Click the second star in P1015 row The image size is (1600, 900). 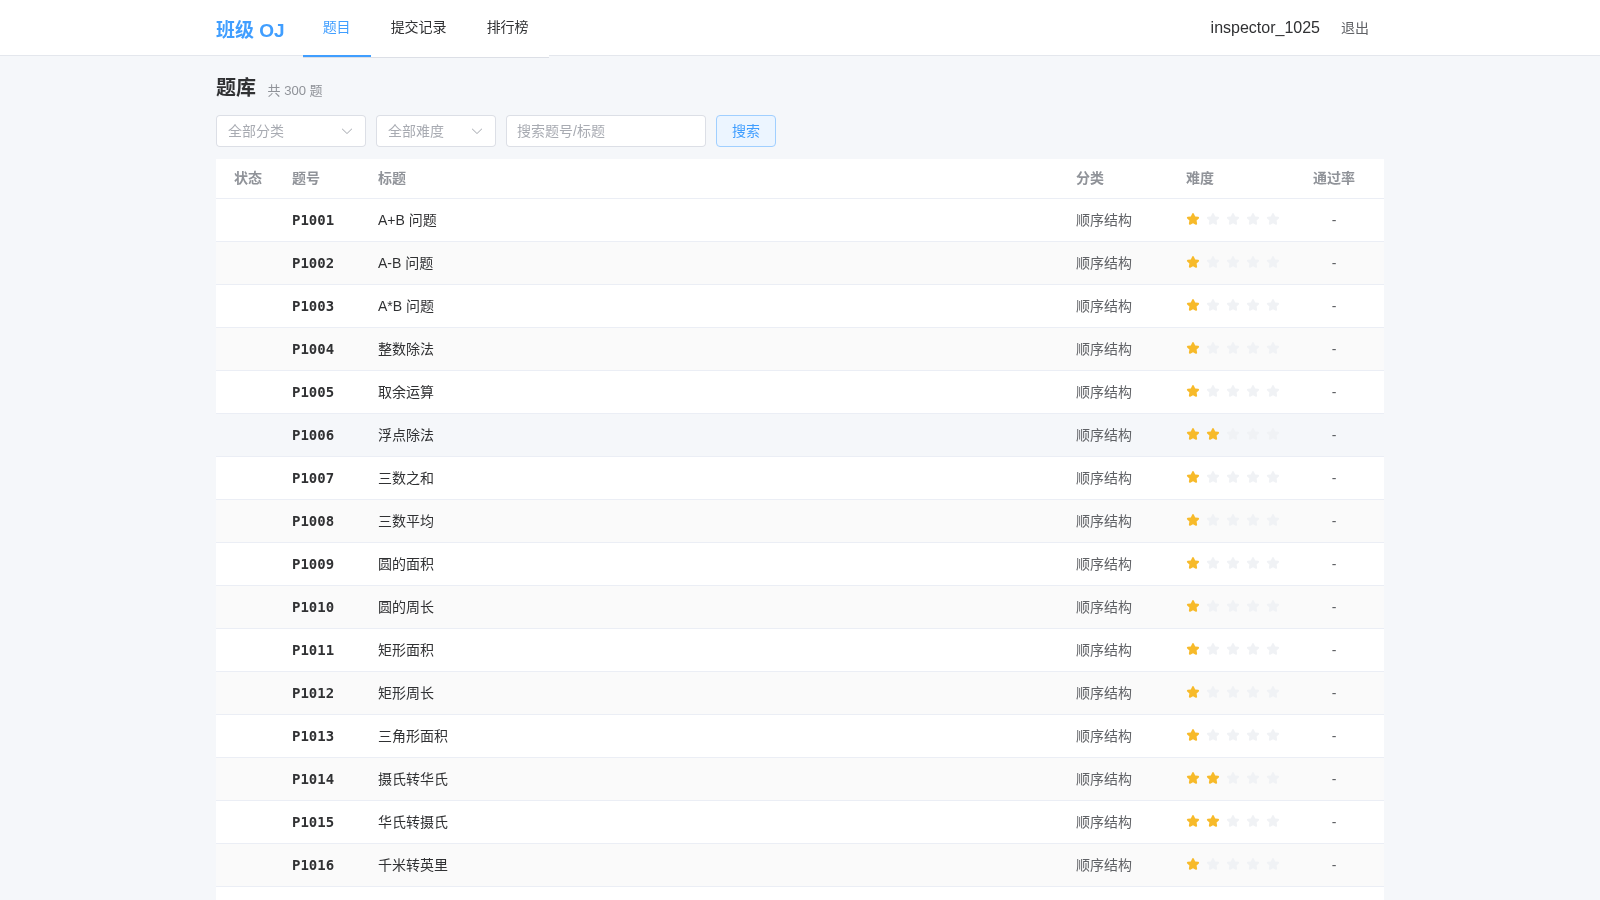point(1213,821)
